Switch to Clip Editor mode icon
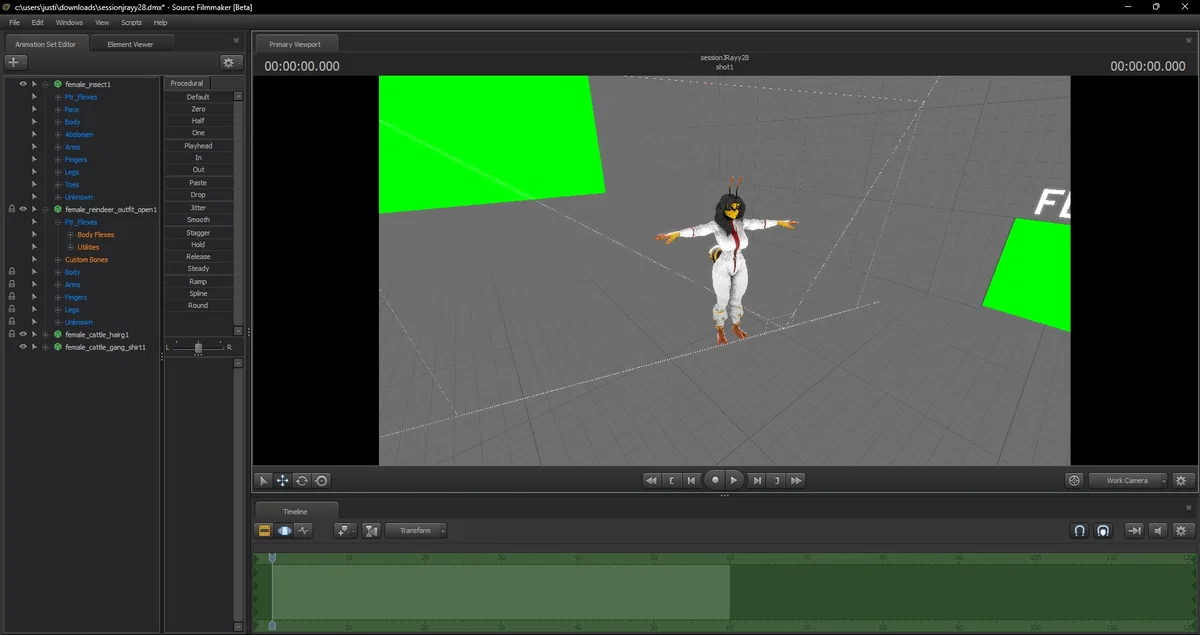This screenshot has height=635, width=1200. (x=265, y=531)
